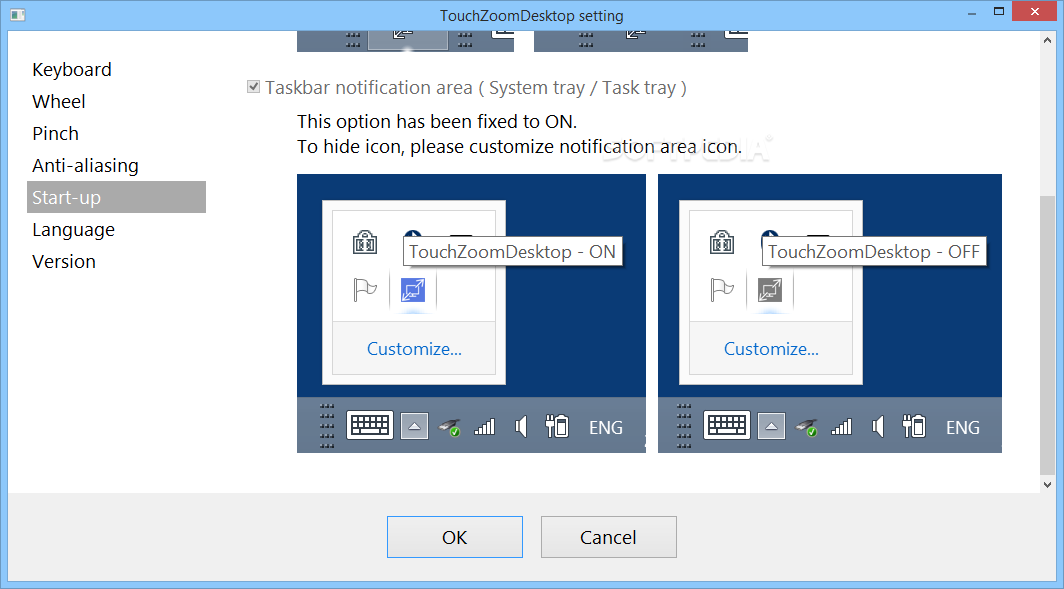Click flag icon in OFF preview tray
The height and width of the screenshot is (589, 1064).
tap(722, 290)
